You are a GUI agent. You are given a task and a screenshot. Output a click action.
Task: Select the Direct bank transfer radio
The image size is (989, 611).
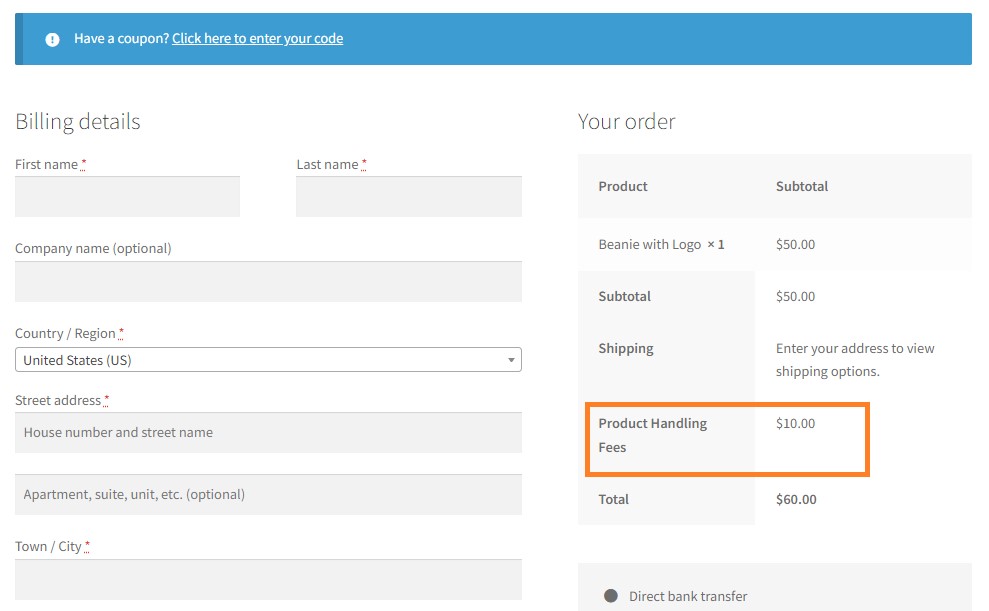[611, 596]
